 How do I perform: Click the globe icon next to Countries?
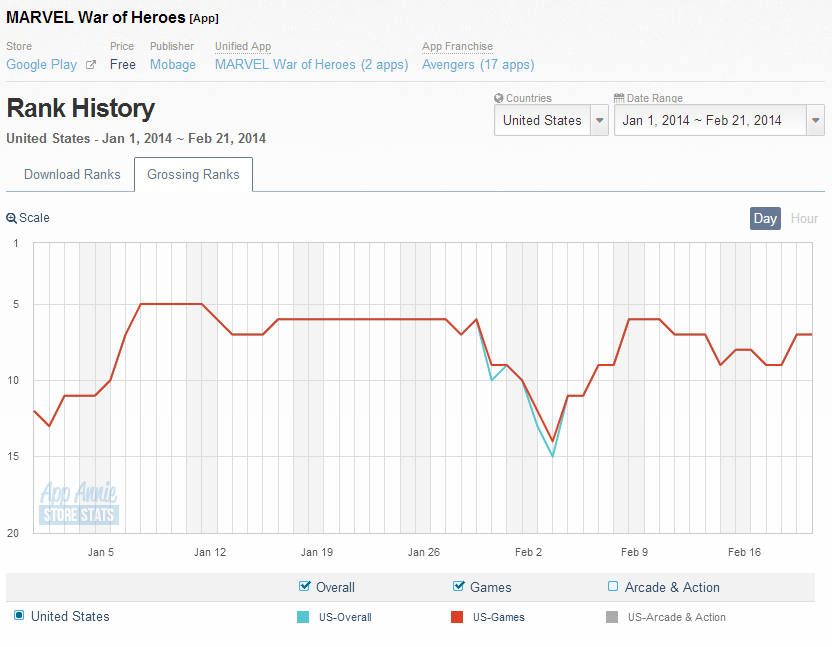click(x=498, y=98)
